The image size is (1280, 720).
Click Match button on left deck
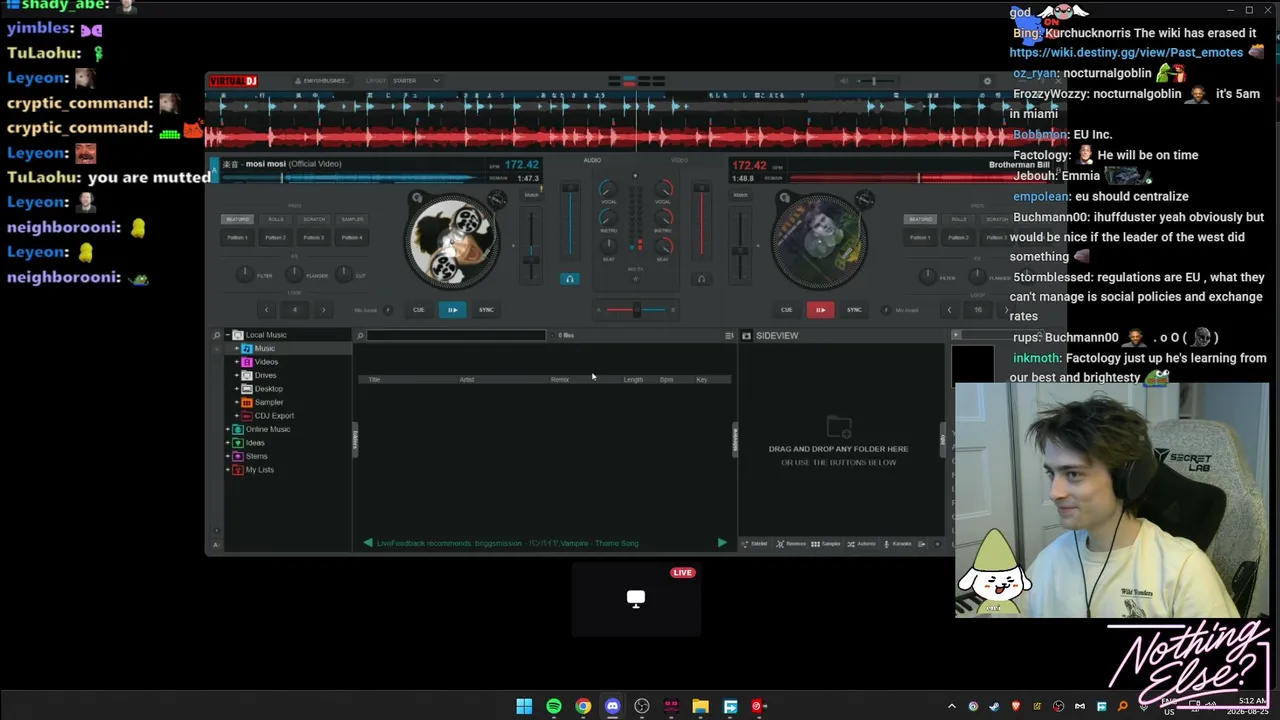pyautogui.click(x=531, y=195)
